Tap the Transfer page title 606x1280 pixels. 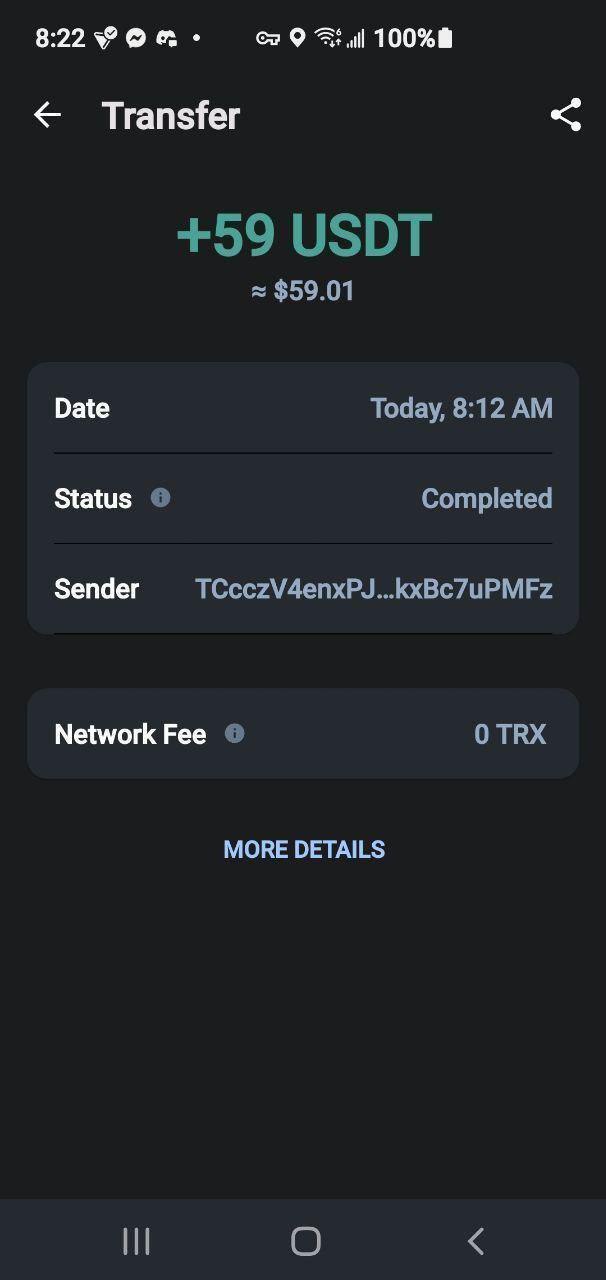point(171,115)
